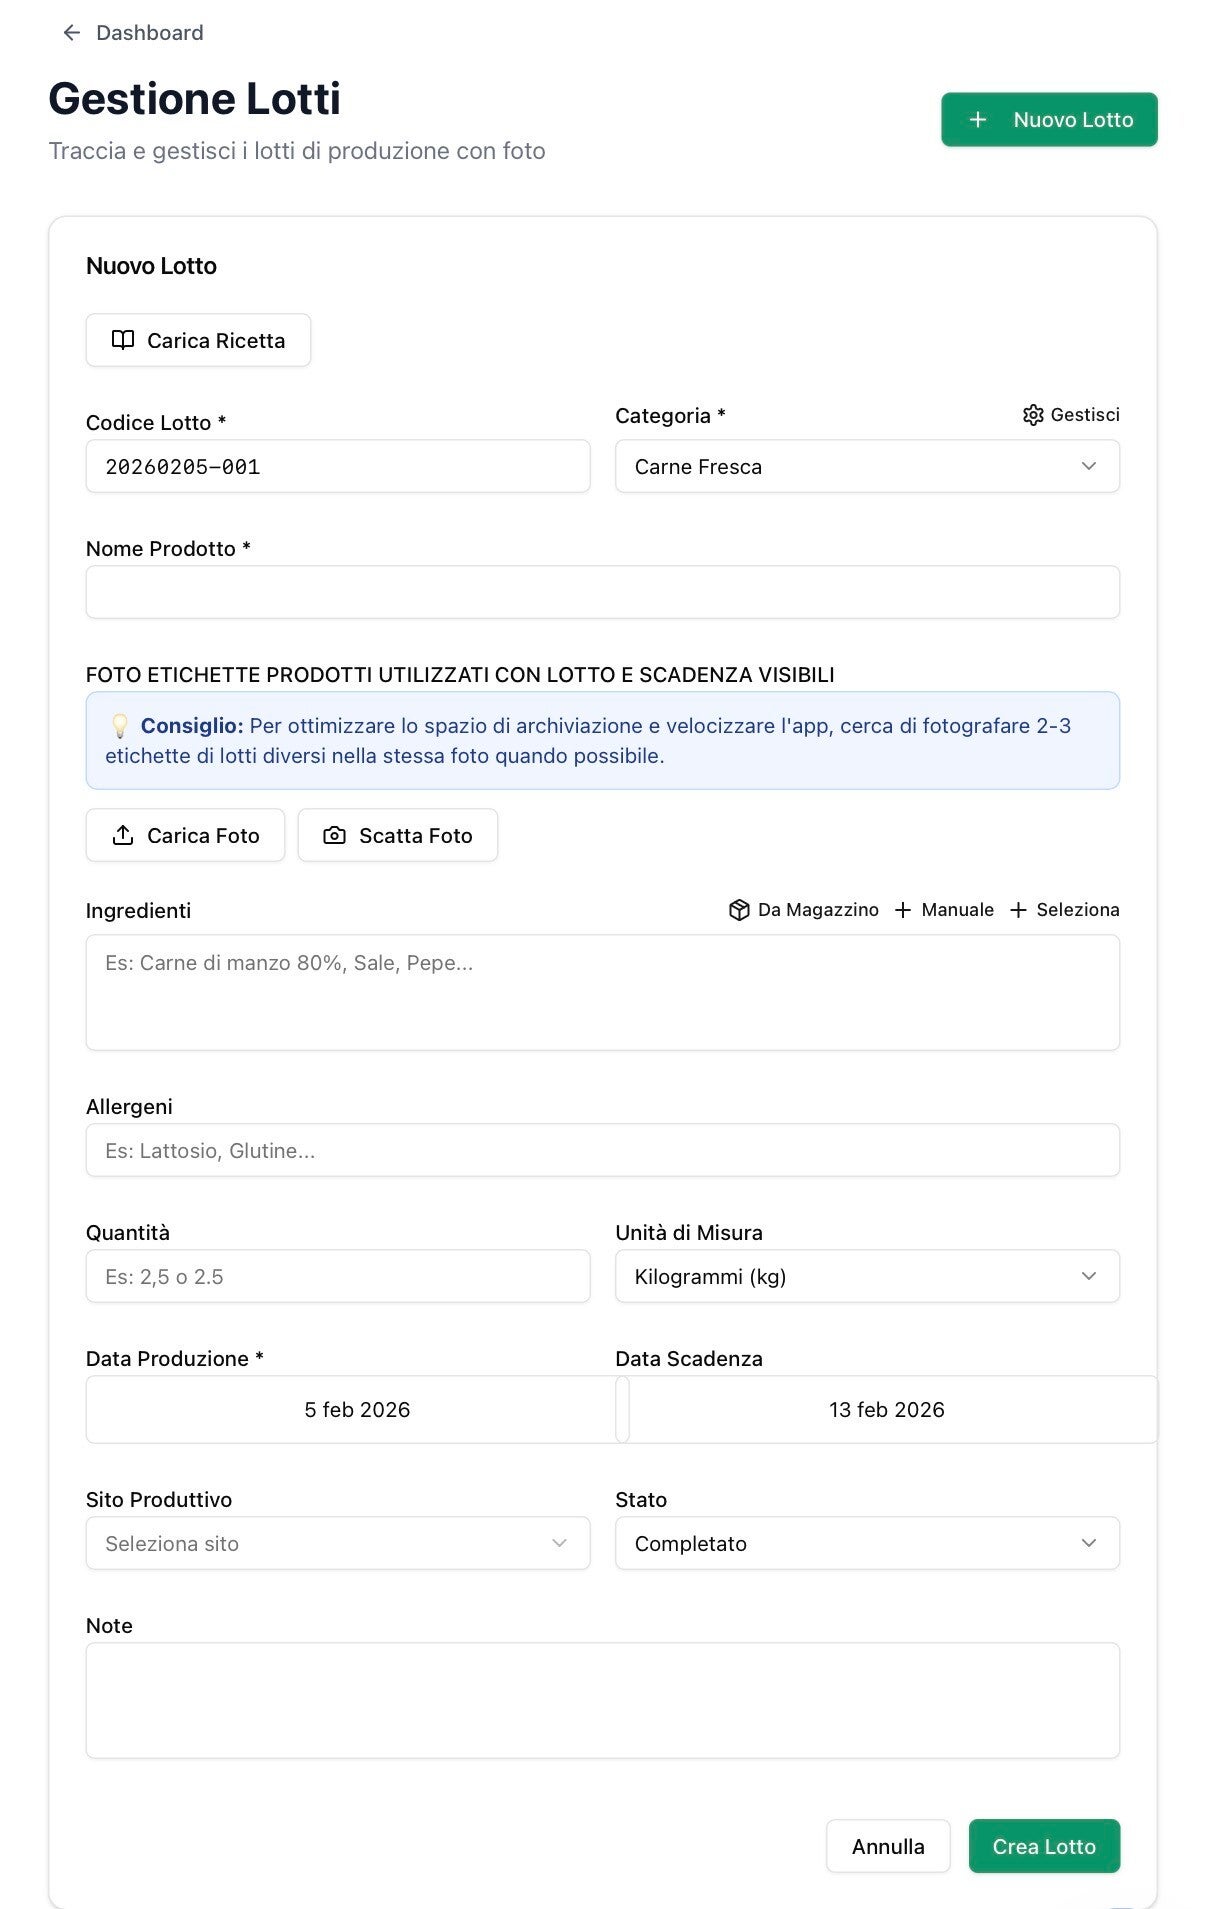The image size is (1206, 1909).
Task: Click the upload icon in Carica Foto
Action: pos(123,835)
